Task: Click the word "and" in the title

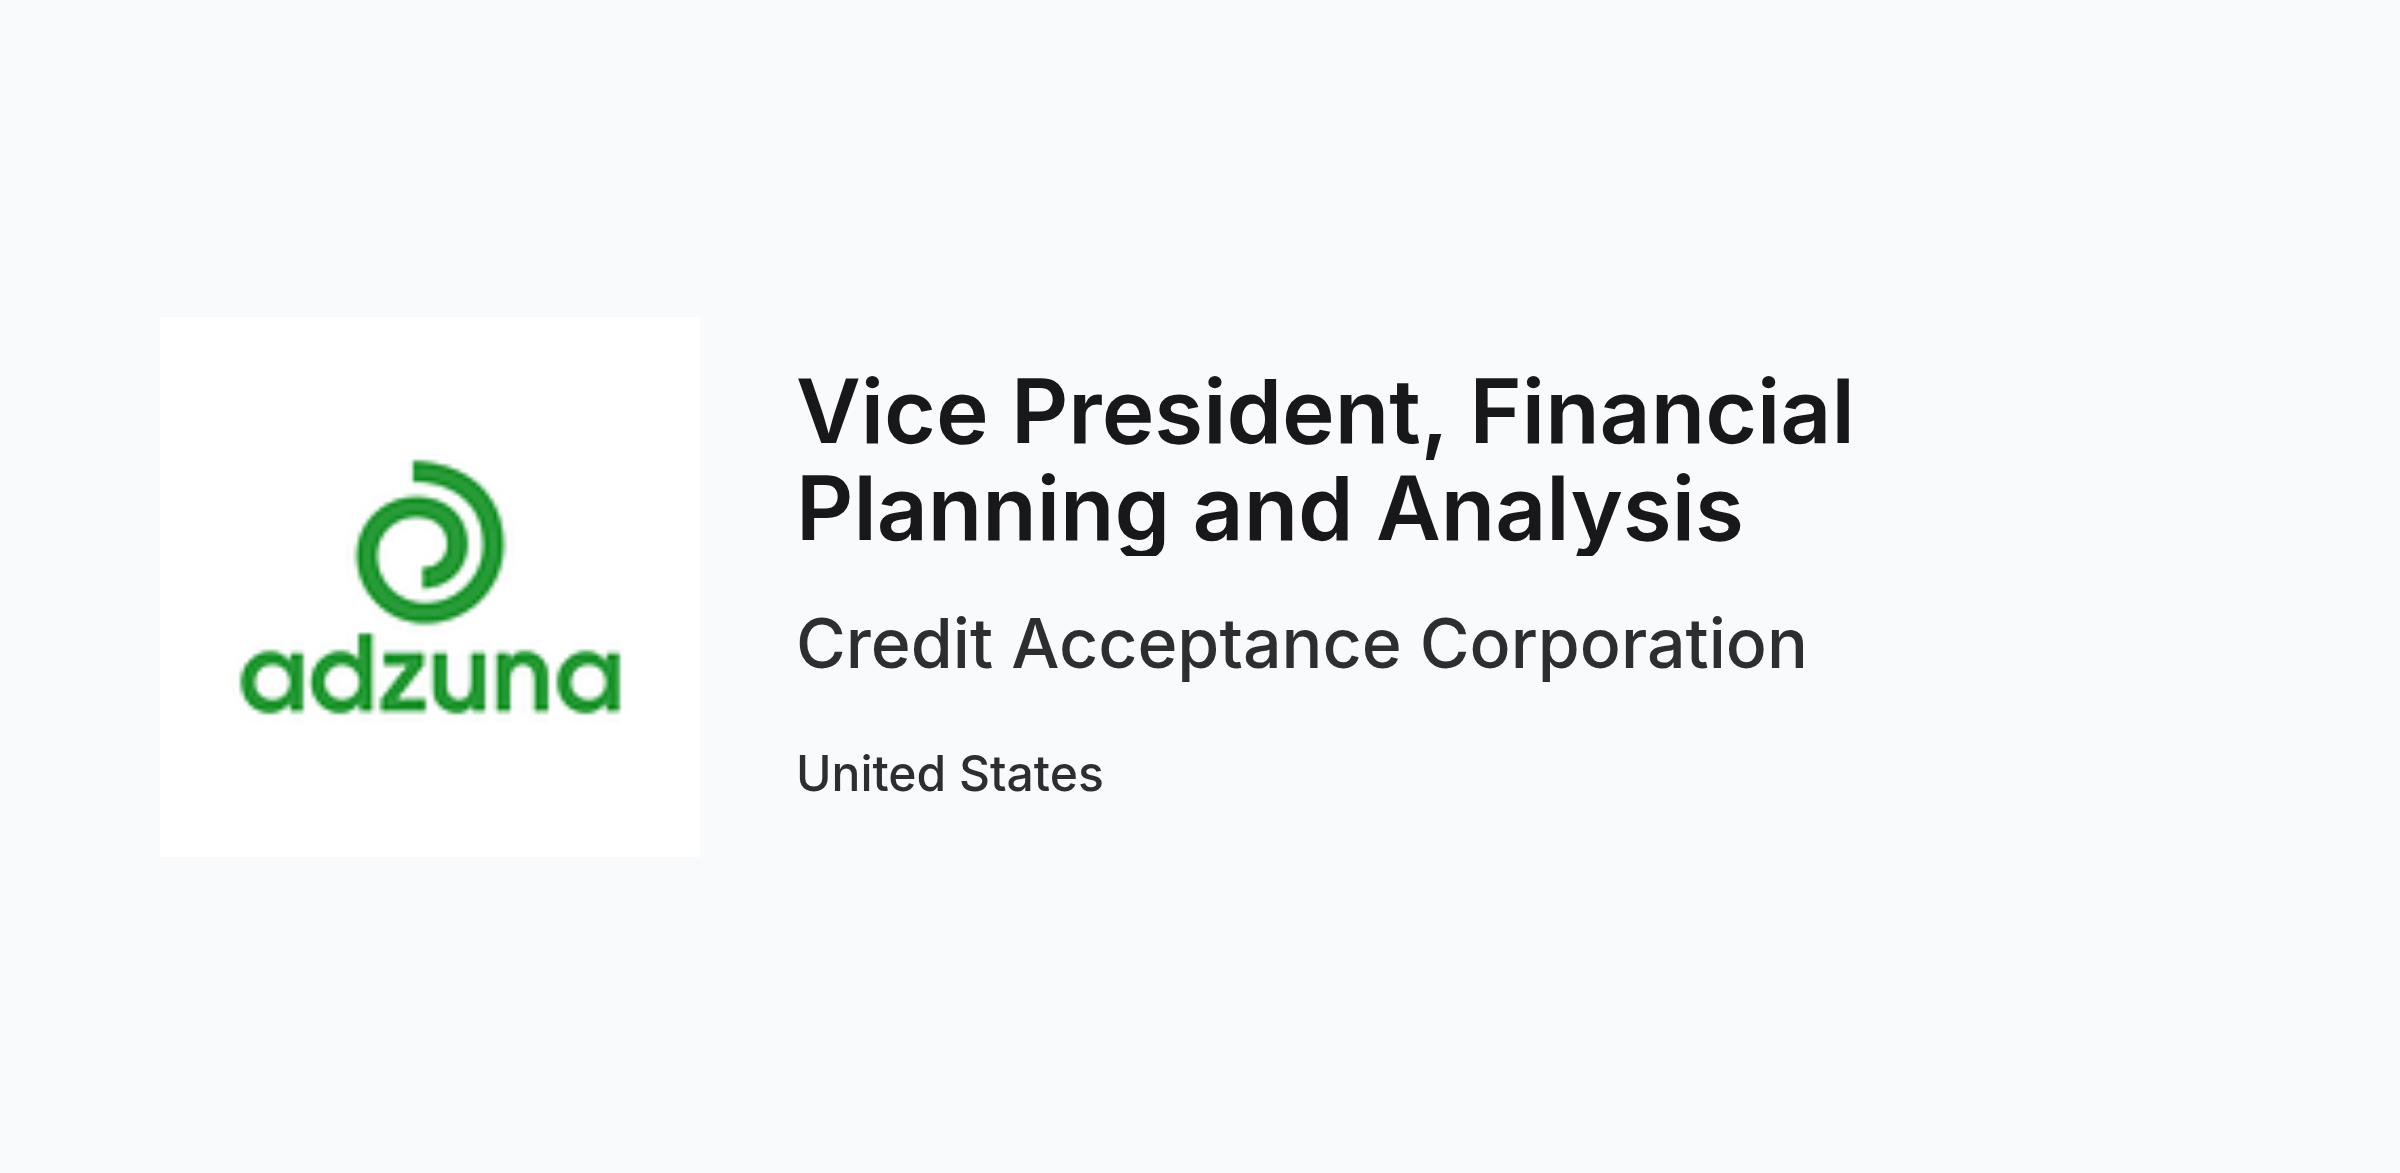Action: pos(1272,510)
